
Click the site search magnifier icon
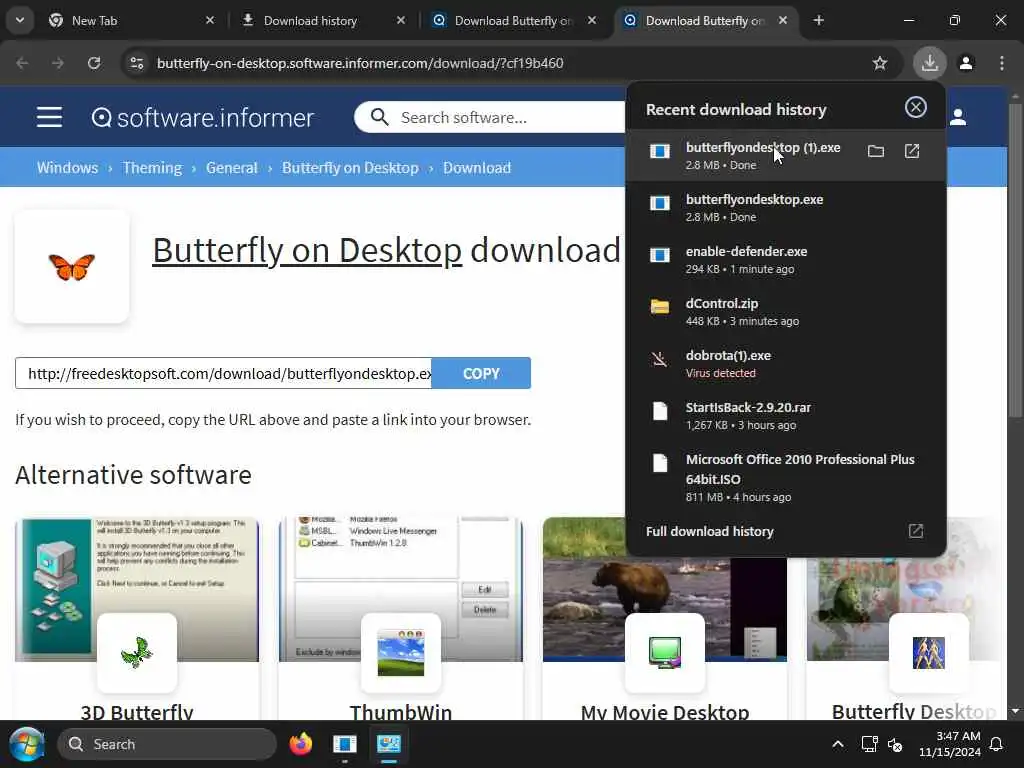pos(379,118)
